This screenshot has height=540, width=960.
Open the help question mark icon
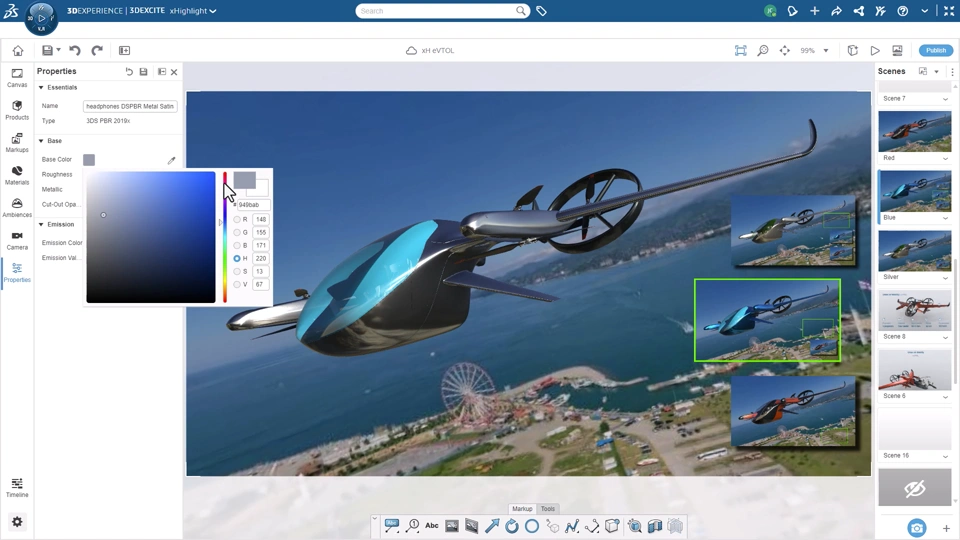point(902,11)
